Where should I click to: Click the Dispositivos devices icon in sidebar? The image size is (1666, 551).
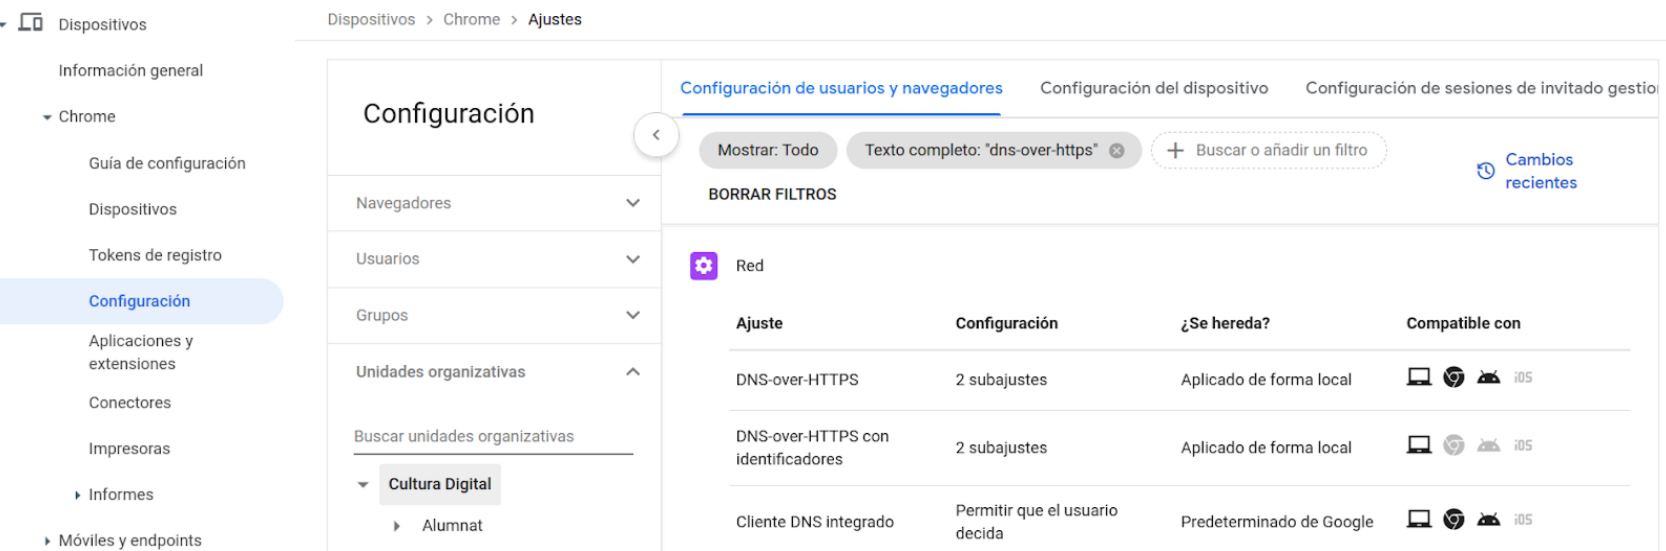(31, 23)
